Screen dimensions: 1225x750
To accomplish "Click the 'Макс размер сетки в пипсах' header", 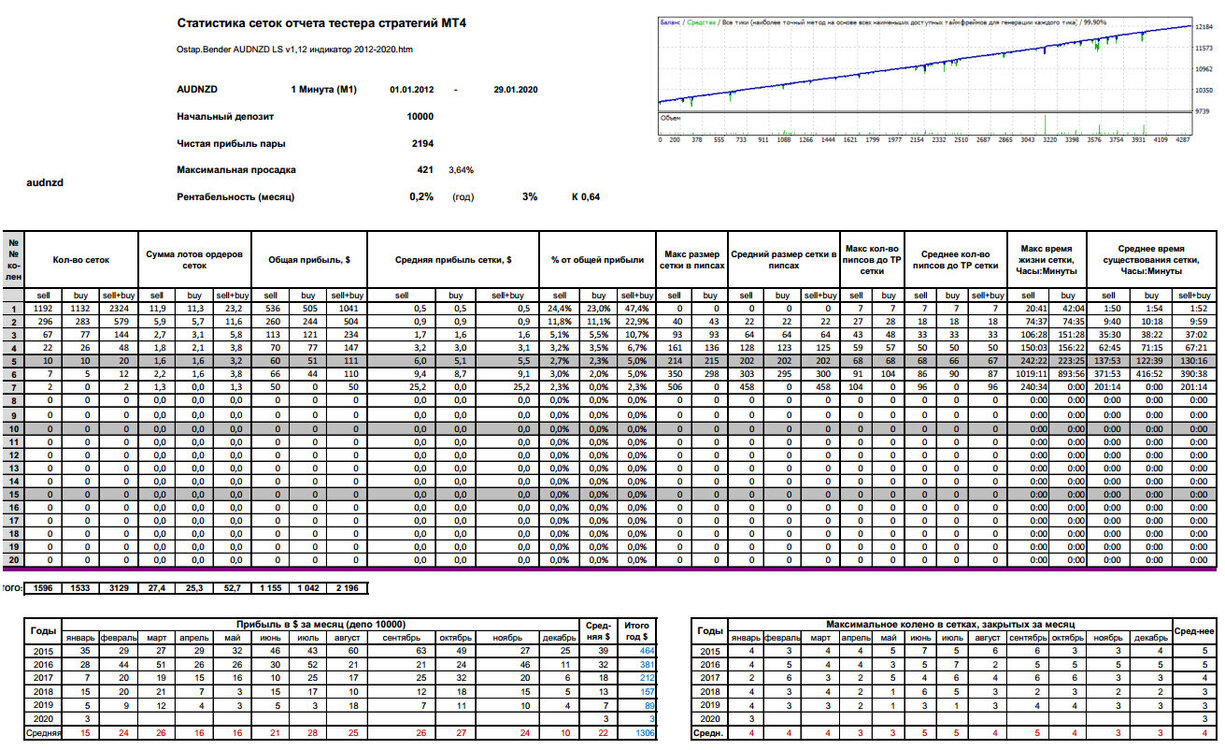I will pyautogui.click(x=691, y=259).
